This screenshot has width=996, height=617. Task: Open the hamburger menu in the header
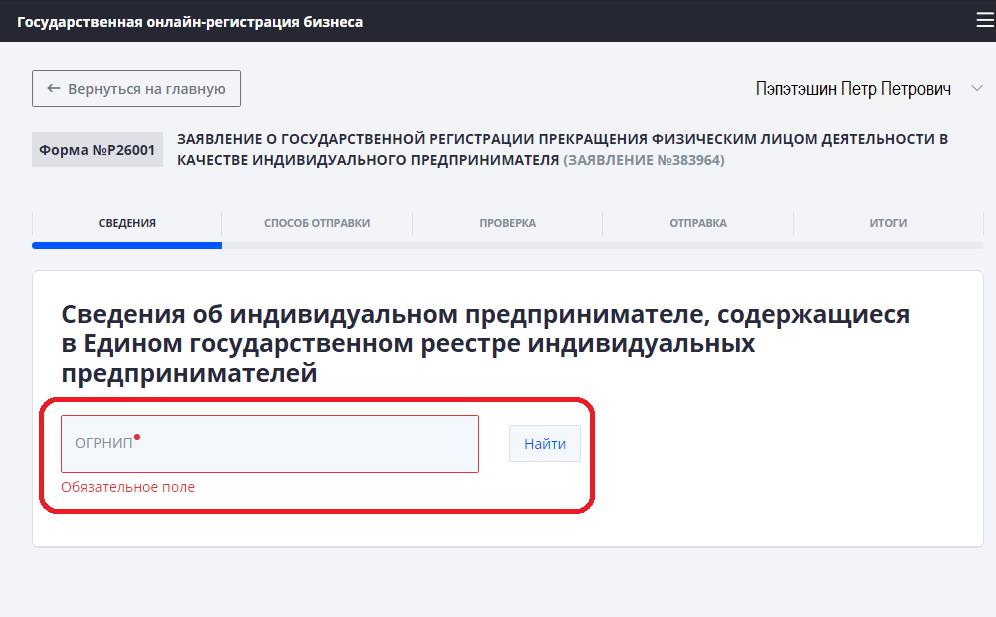coord(984,20)
